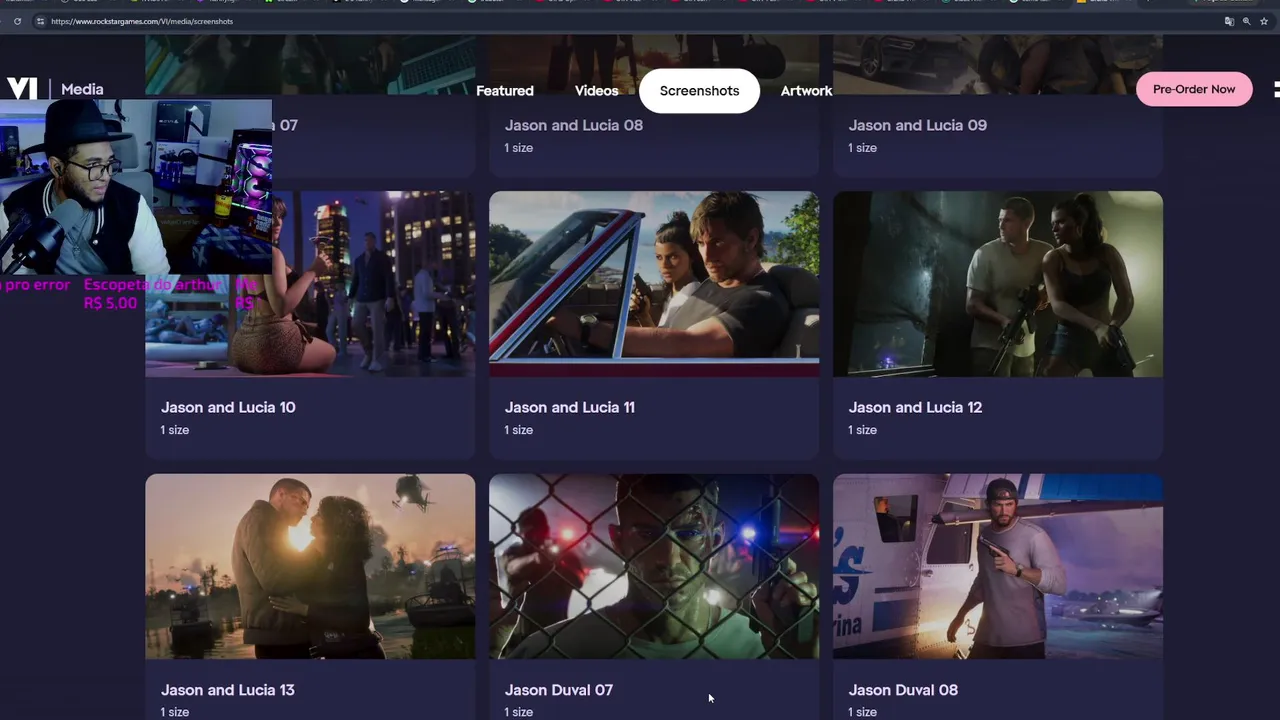Viewport: 1280px width, 720px height.
Task: Open the Jason and Lucia 13 sunset image
Action: tap(310, 566)
